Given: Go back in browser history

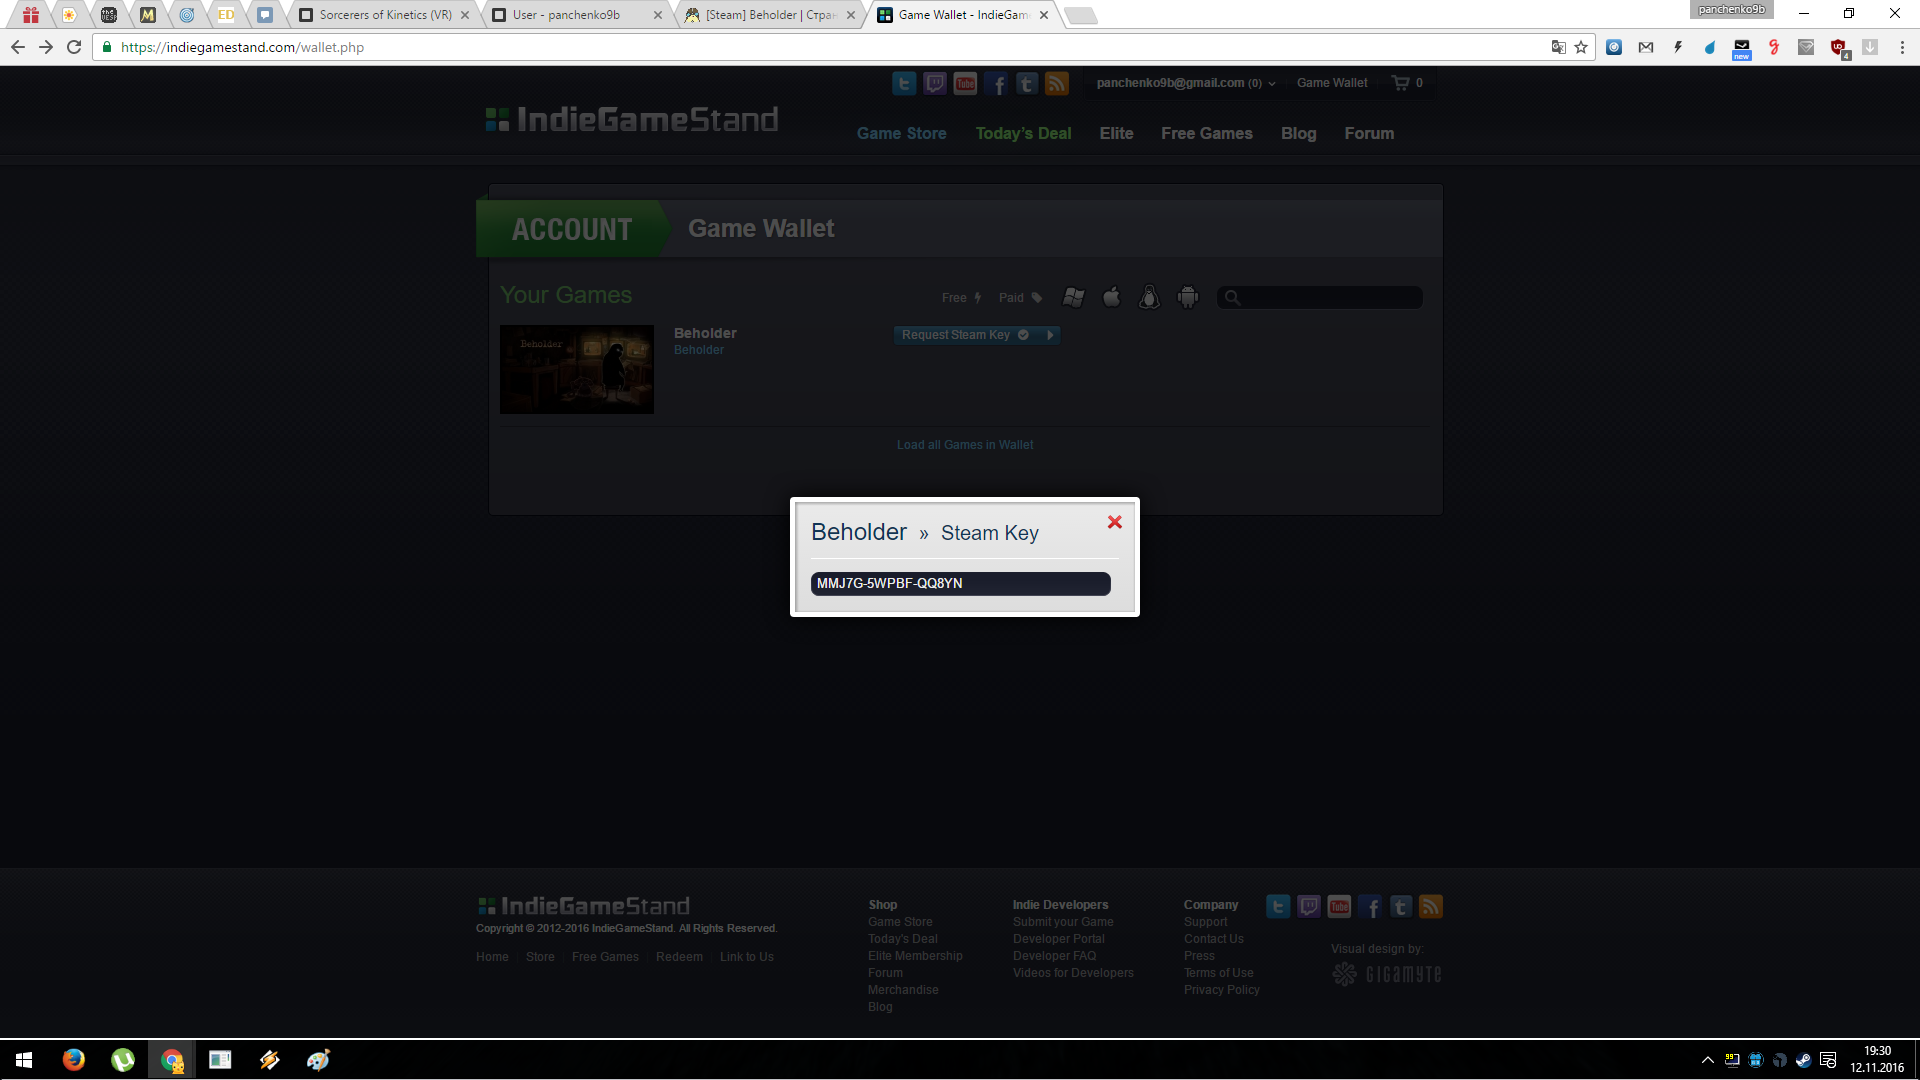Looking at the screenshot, I should [18, 47].
